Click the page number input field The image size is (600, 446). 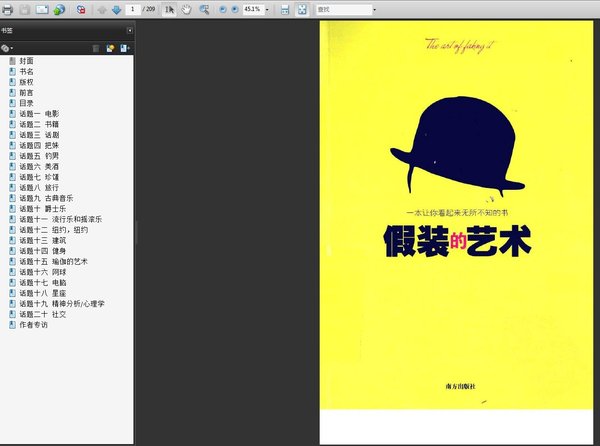coord(132,9)
